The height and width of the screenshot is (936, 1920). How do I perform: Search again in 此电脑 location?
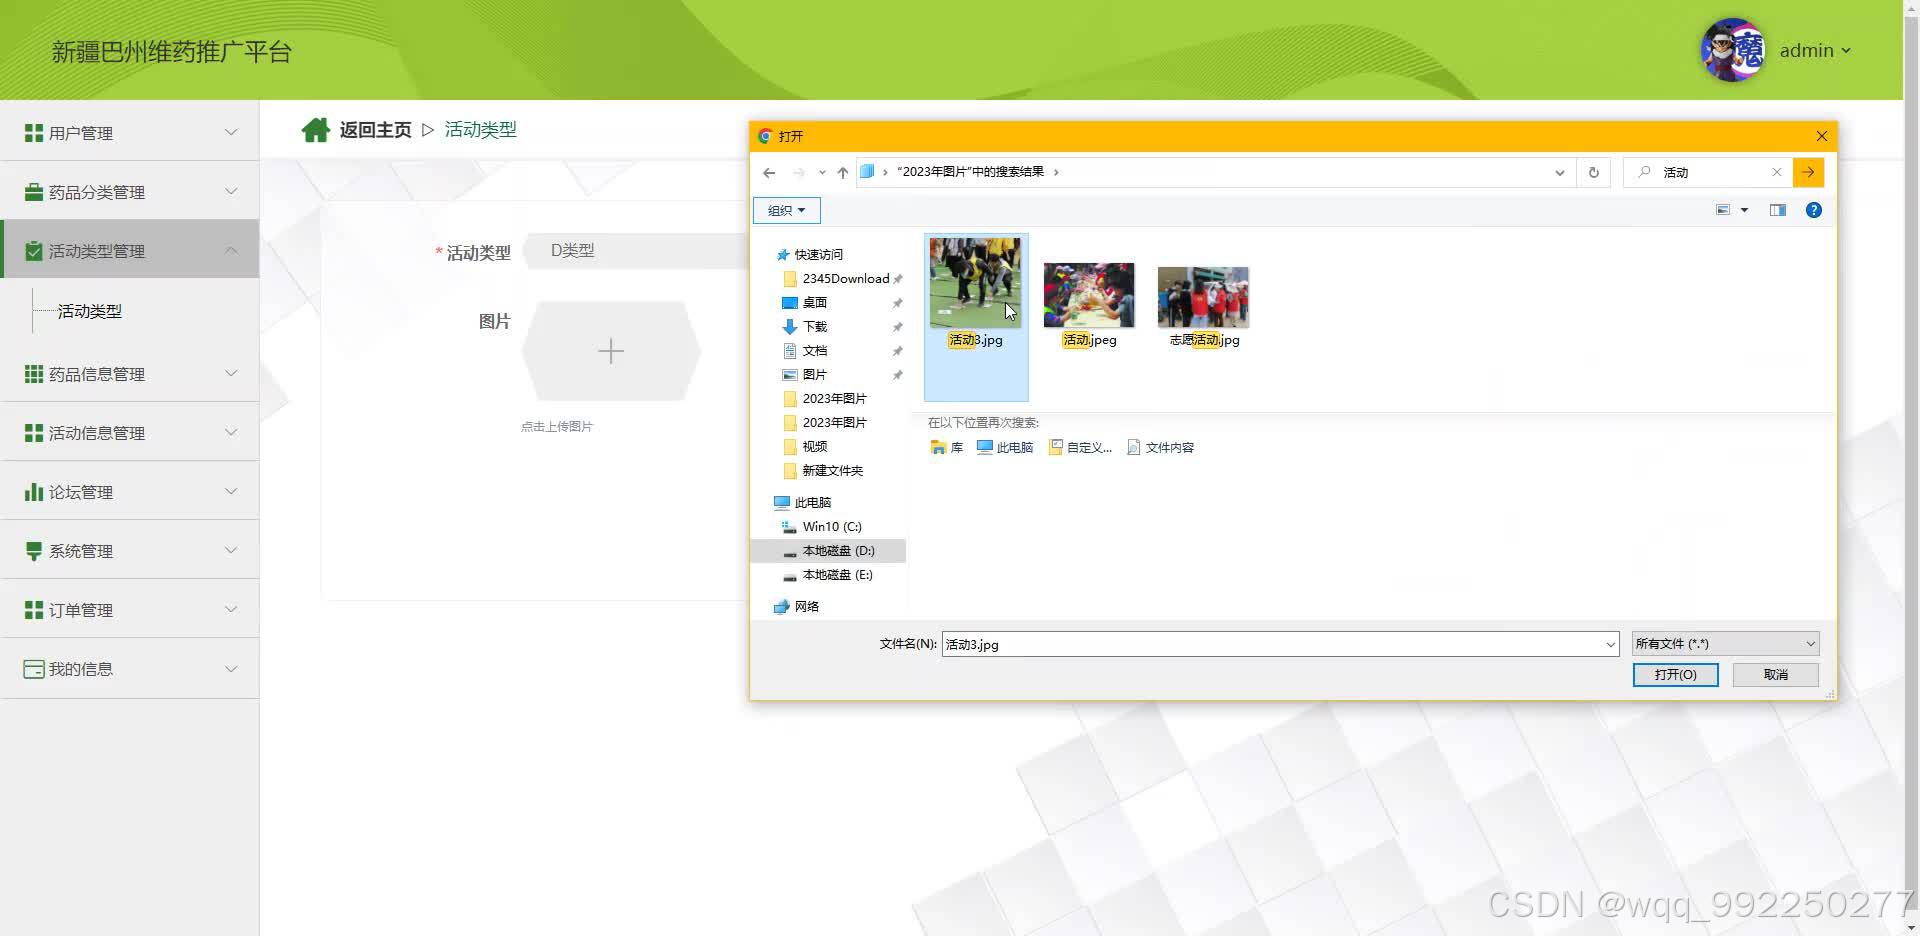coord(1005,447)
